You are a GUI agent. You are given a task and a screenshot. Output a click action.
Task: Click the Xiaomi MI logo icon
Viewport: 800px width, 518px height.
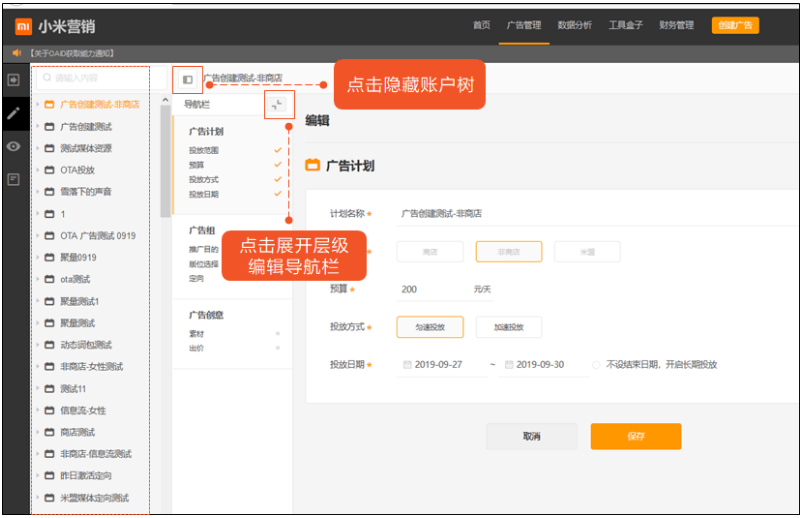23,26
